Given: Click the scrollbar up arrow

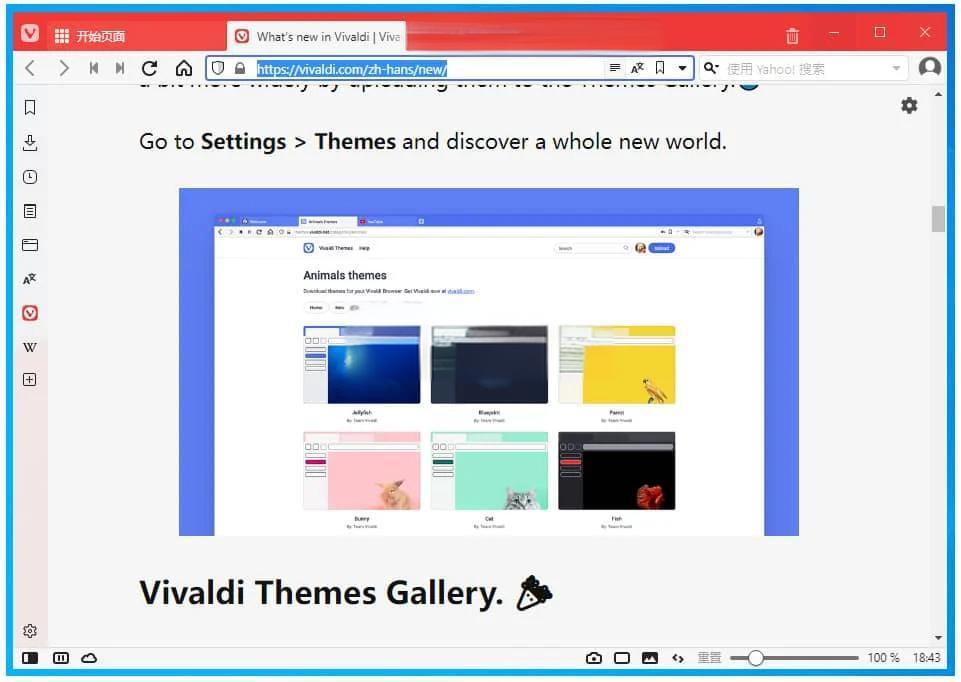Looking at the screenshot, I should click(x=938, y=94).
